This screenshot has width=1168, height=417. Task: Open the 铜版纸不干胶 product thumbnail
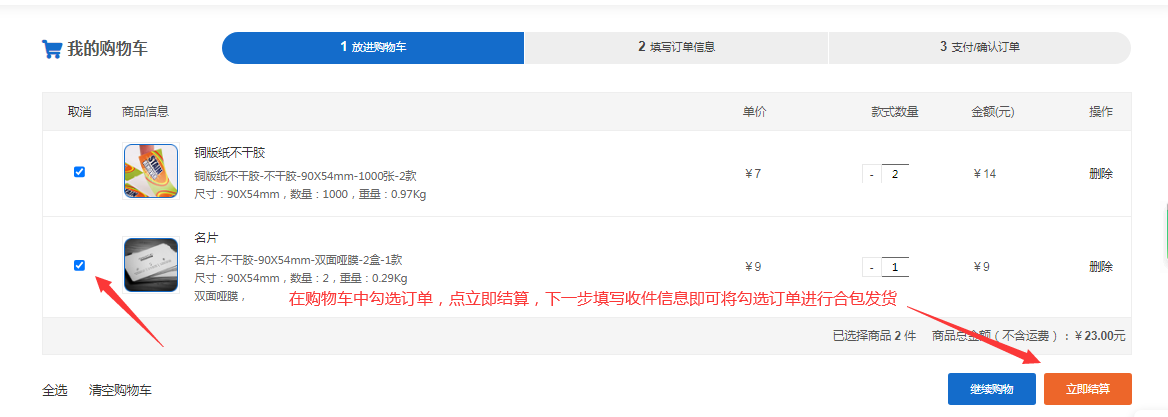pyautogui.click(x=150, y=171)
